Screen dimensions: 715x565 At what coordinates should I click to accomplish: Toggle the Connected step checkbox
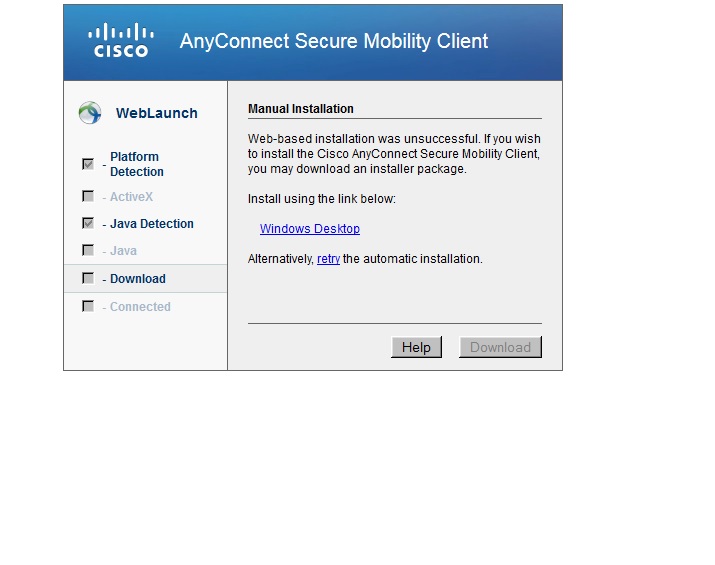[x=88, y=306]
